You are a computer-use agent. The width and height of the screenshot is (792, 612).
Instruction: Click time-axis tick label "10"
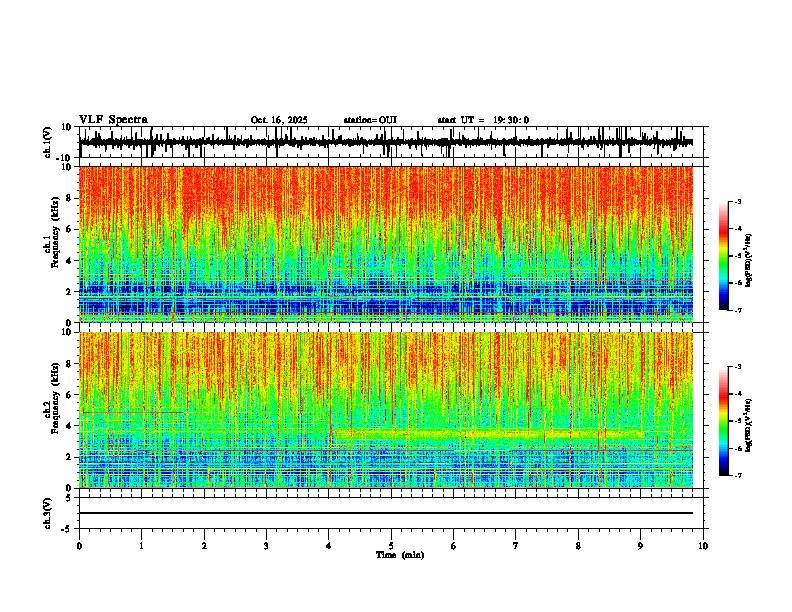703,546
